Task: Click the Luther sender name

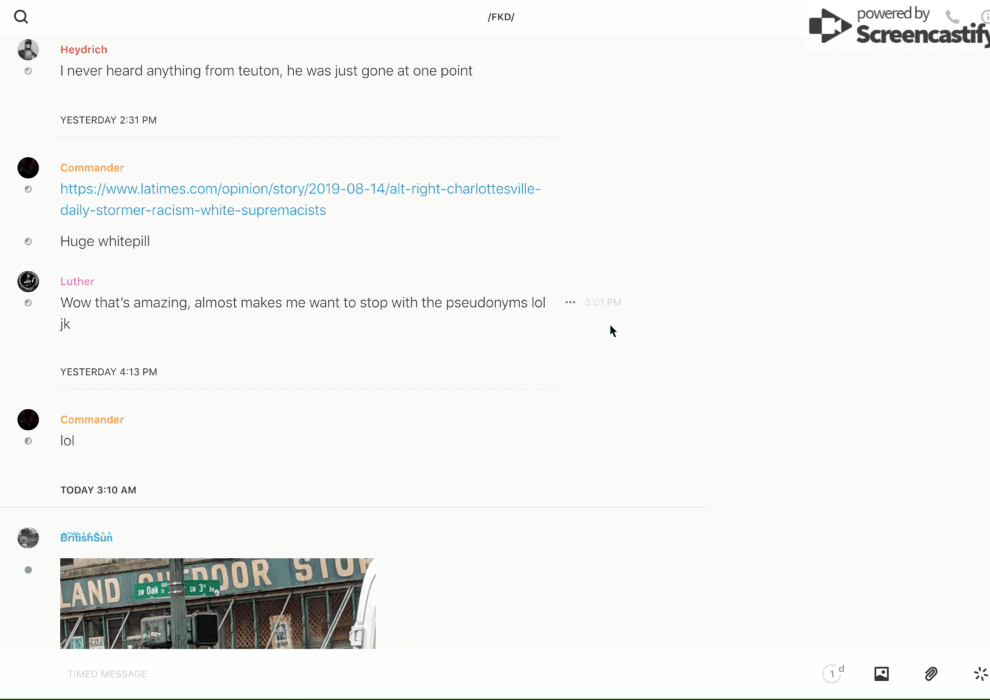Action: pyautogui.click(x=77, y=281)
